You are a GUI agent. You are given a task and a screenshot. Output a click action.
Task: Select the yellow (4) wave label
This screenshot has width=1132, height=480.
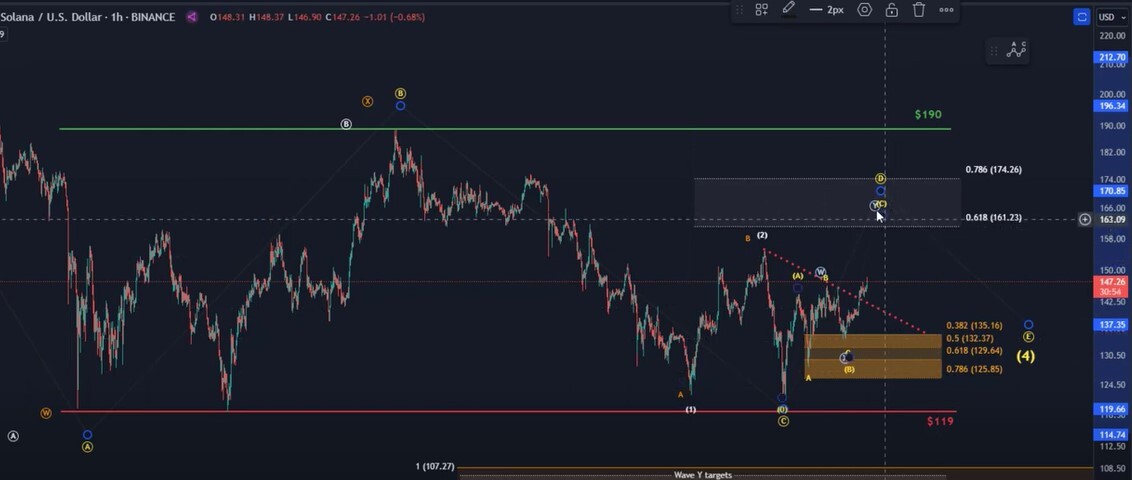point(1025,356)
